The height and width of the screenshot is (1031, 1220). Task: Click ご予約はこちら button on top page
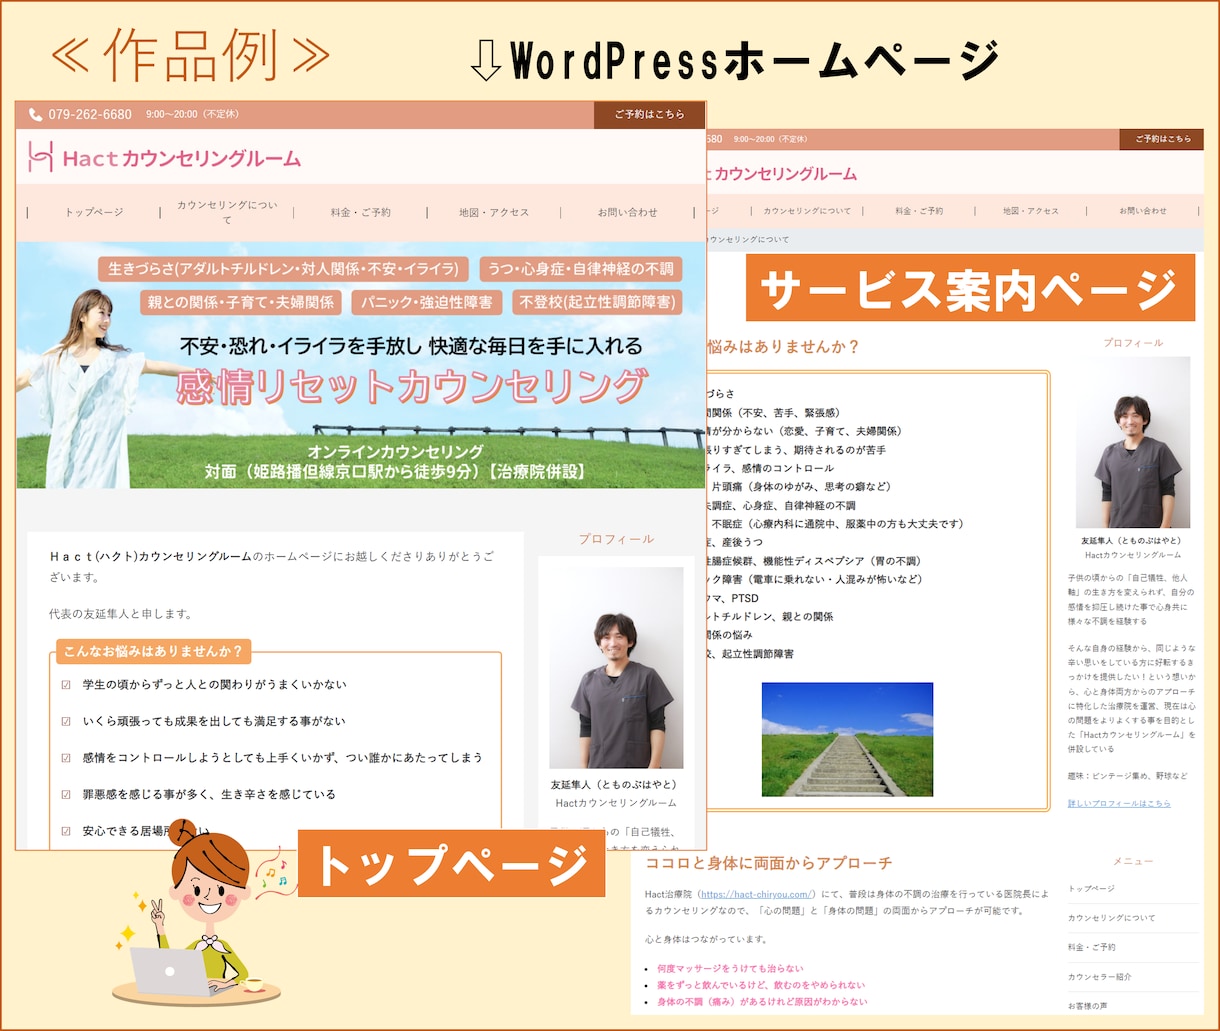649,115
